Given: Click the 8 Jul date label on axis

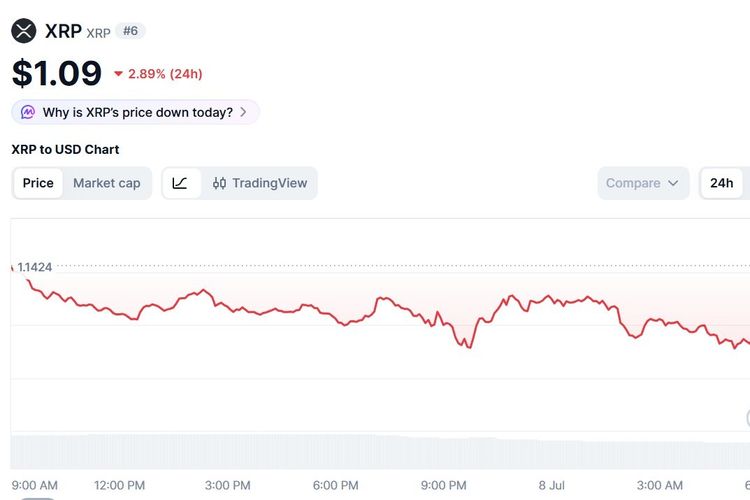Looking at the screenshot, I should [x=551, y=485].
